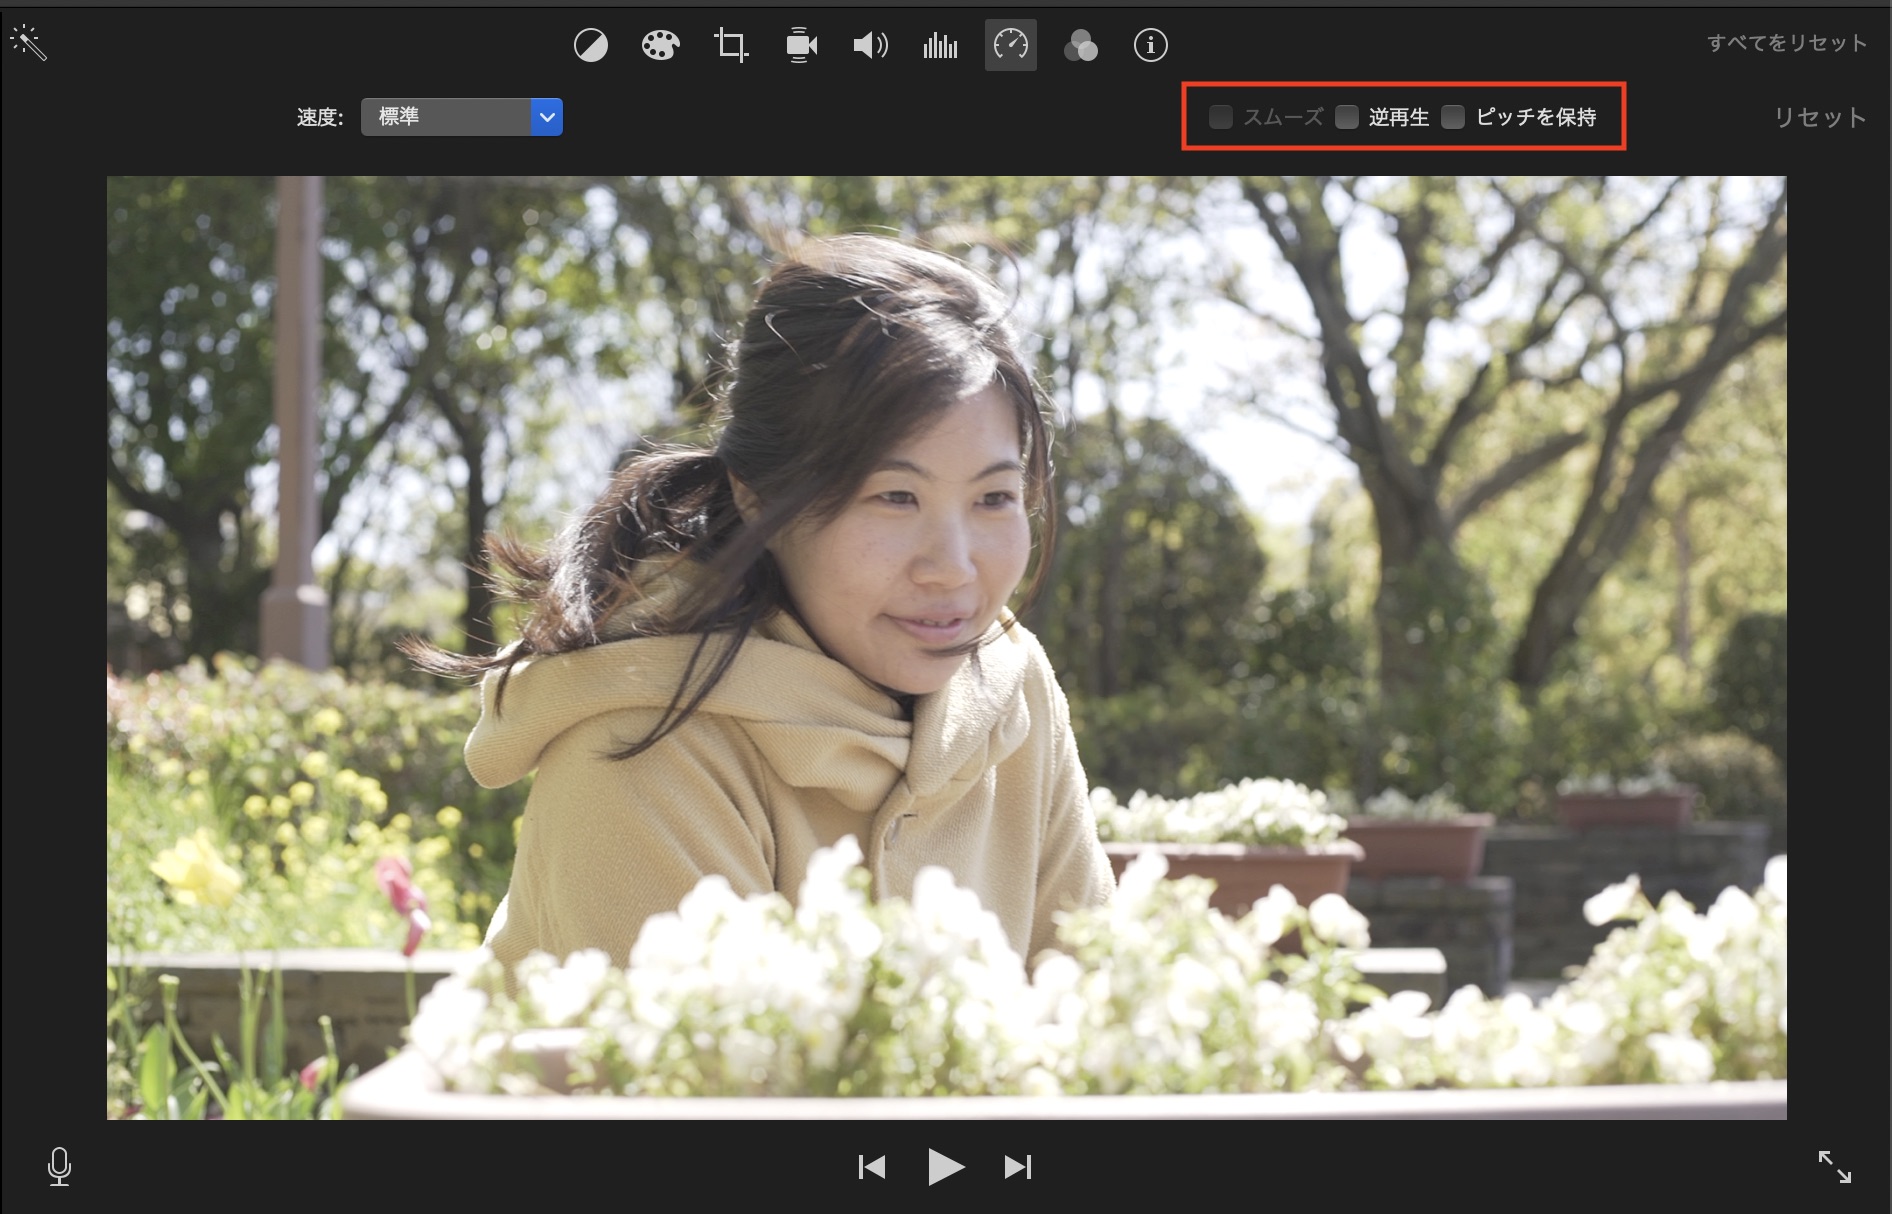Show the clip information panel
The width and height of the screenshot is (1892, 1214).
click(x=1150, y=45)
